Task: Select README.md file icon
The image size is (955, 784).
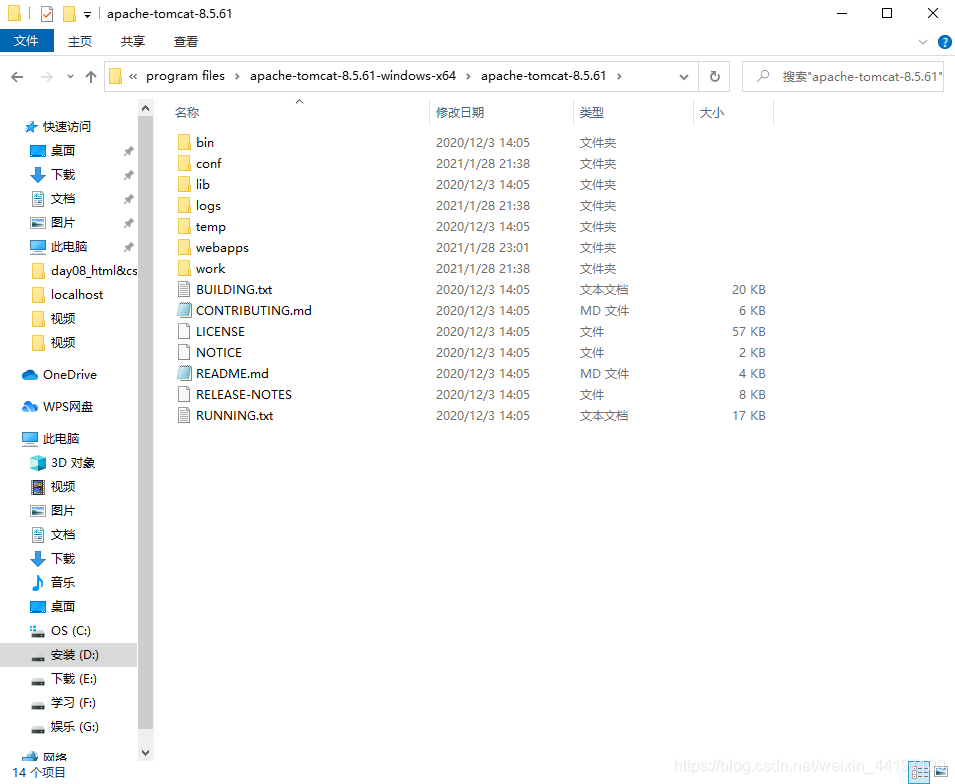Action: click(184, 373)
